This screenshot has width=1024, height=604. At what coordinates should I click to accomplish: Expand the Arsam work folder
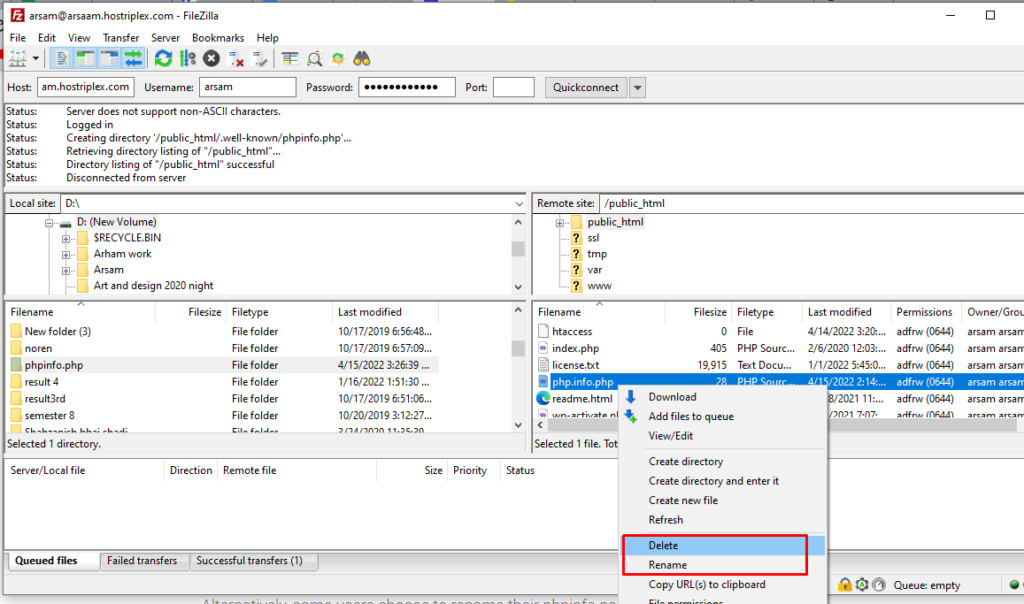(67, 253)
